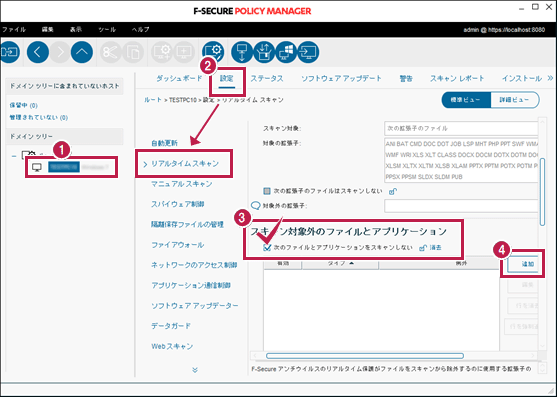This screenshot has width=557, height=397.
Task: Switch to the ソフトウェア アップデート tab
Action: point(341,78)
